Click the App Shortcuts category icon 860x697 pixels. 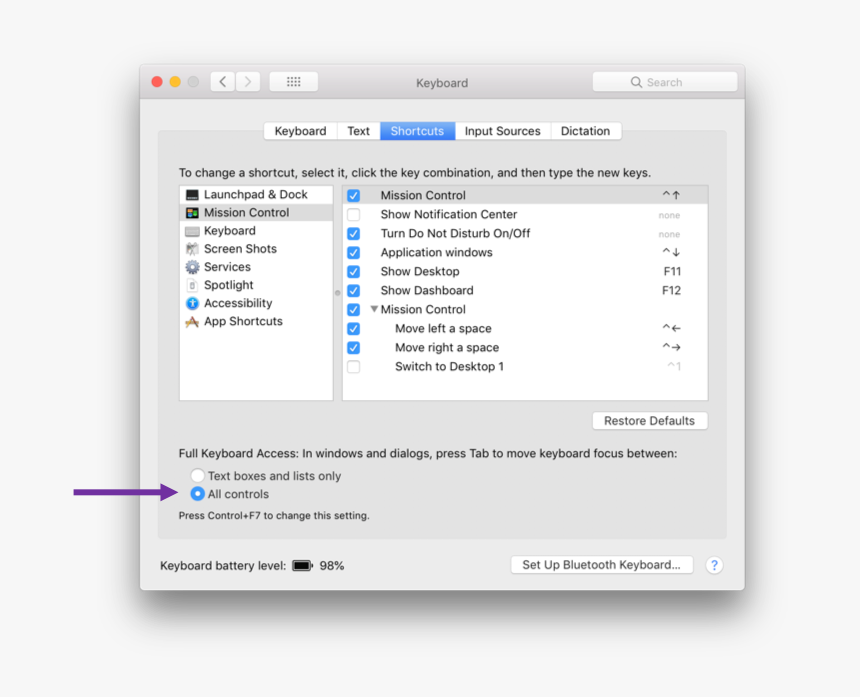pyautogui.click(x=192, y=321)
